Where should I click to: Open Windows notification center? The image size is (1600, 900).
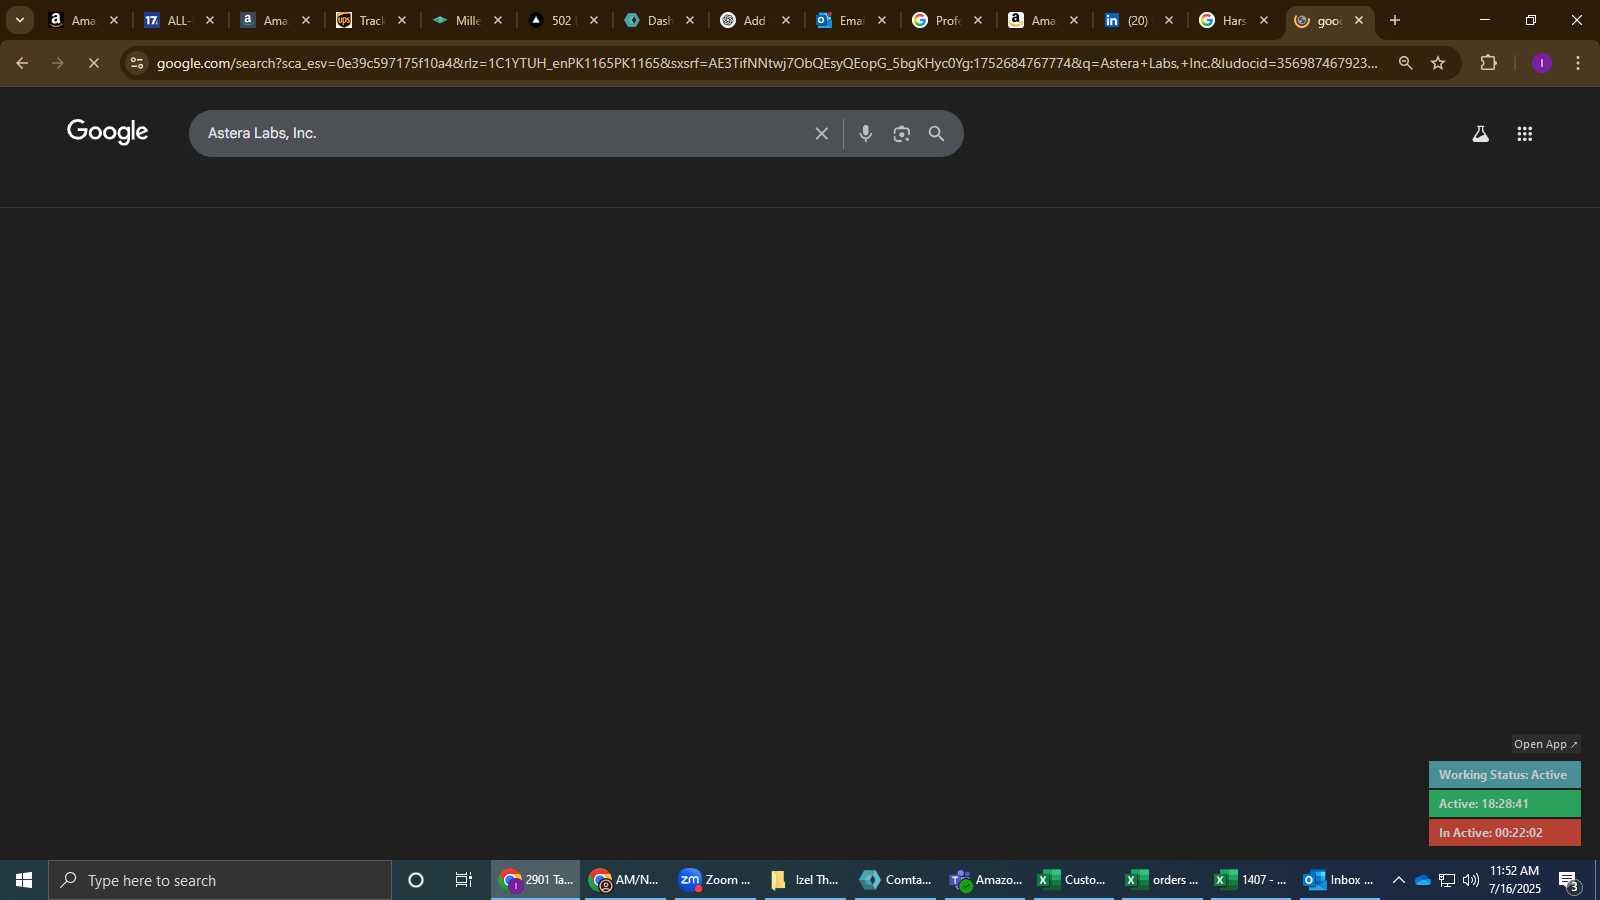point(1568,880)
